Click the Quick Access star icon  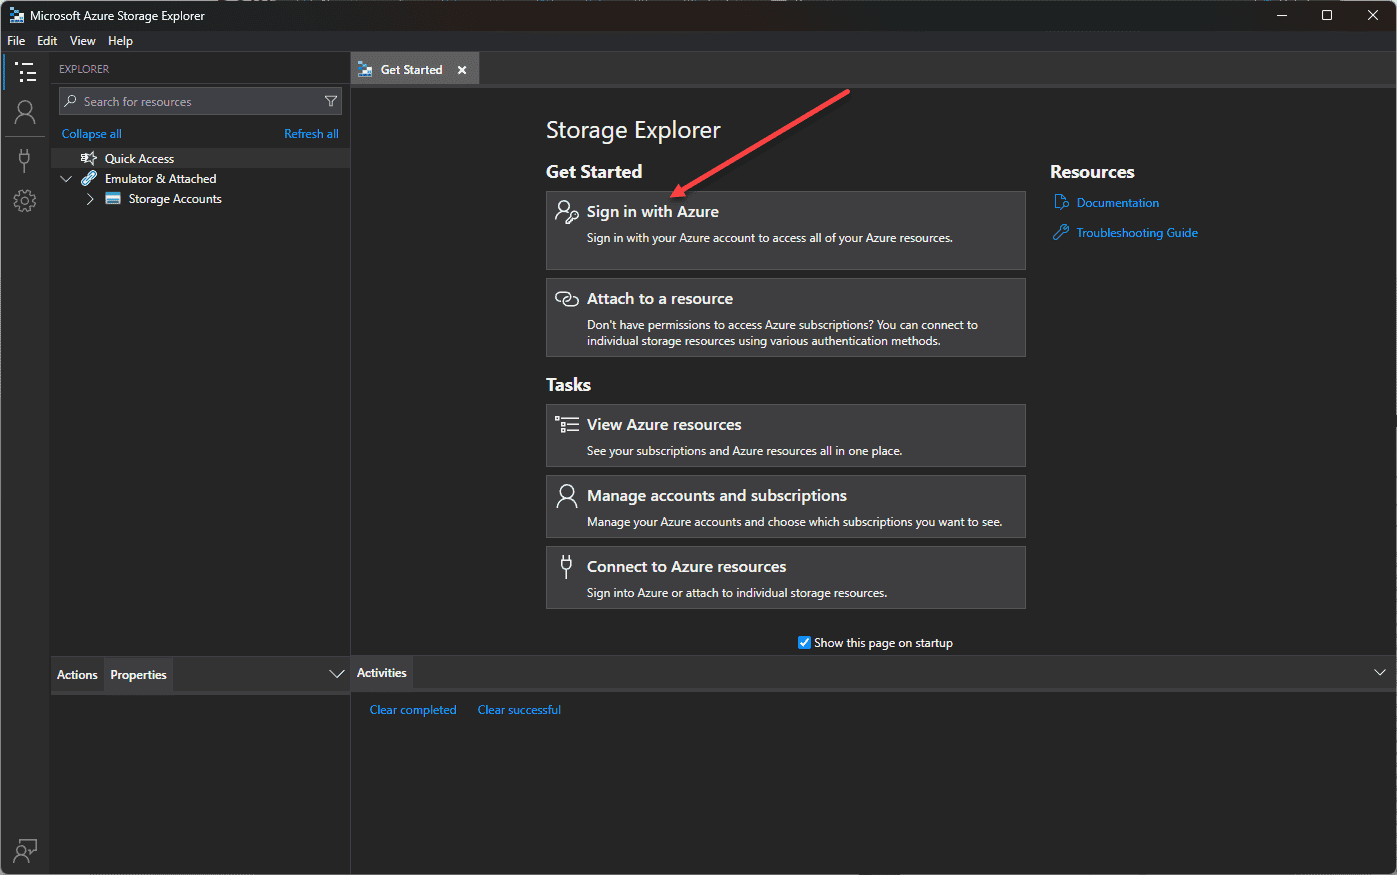[89, 158]
